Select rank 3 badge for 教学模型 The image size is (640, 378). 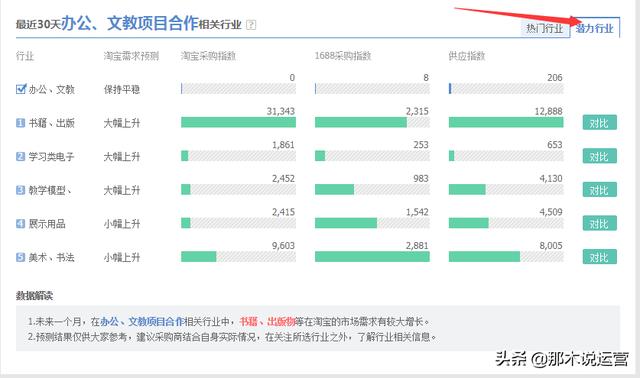click(x=20, y=190)
